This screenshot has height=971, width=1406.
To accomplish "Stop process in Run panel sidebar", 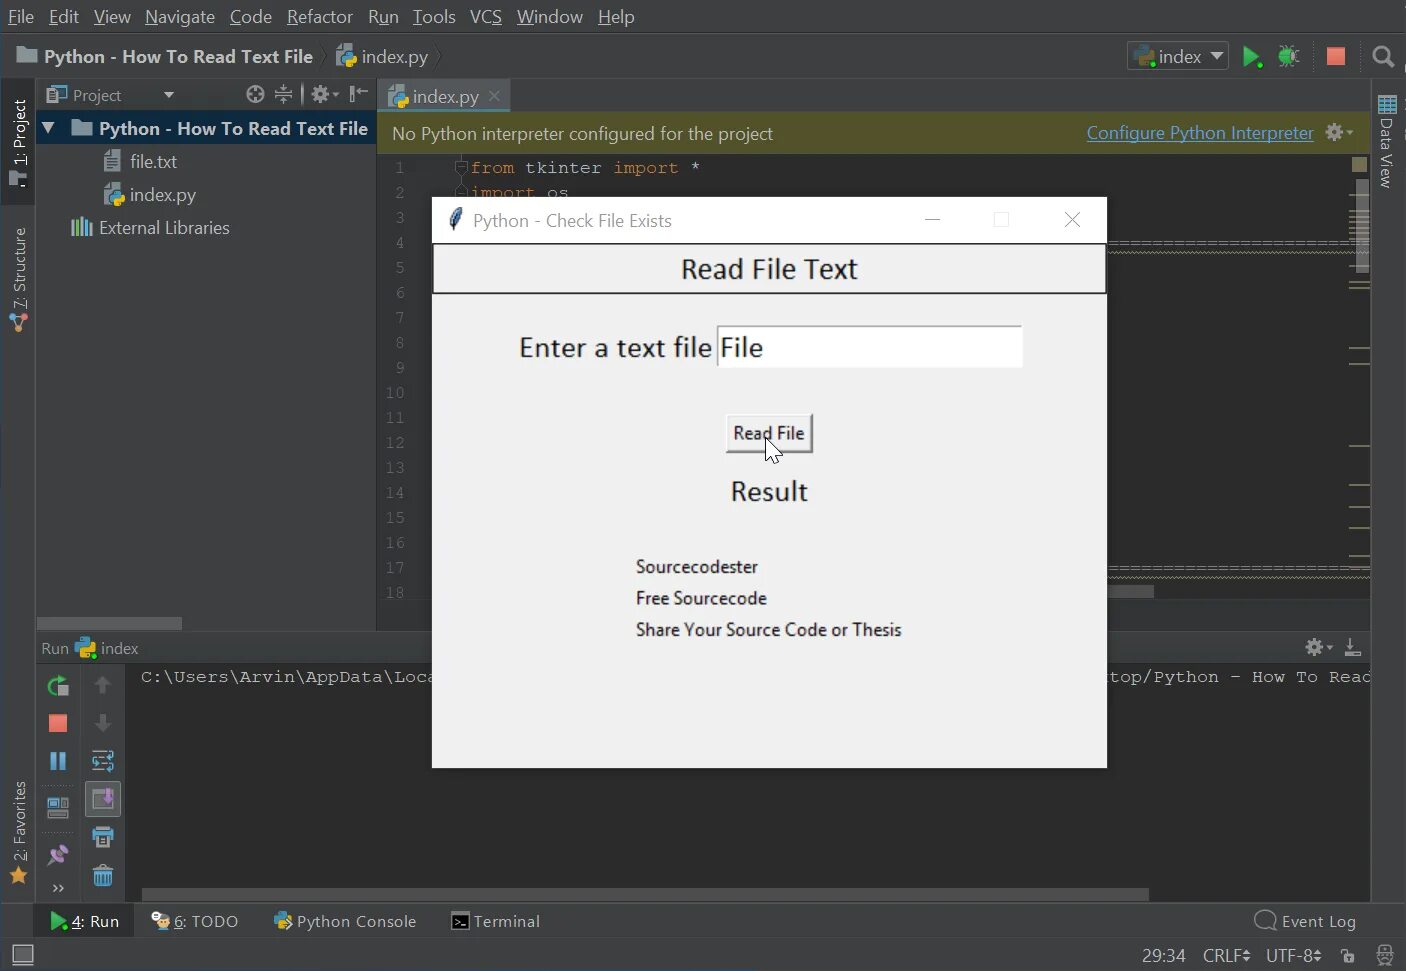I will 58,723.
